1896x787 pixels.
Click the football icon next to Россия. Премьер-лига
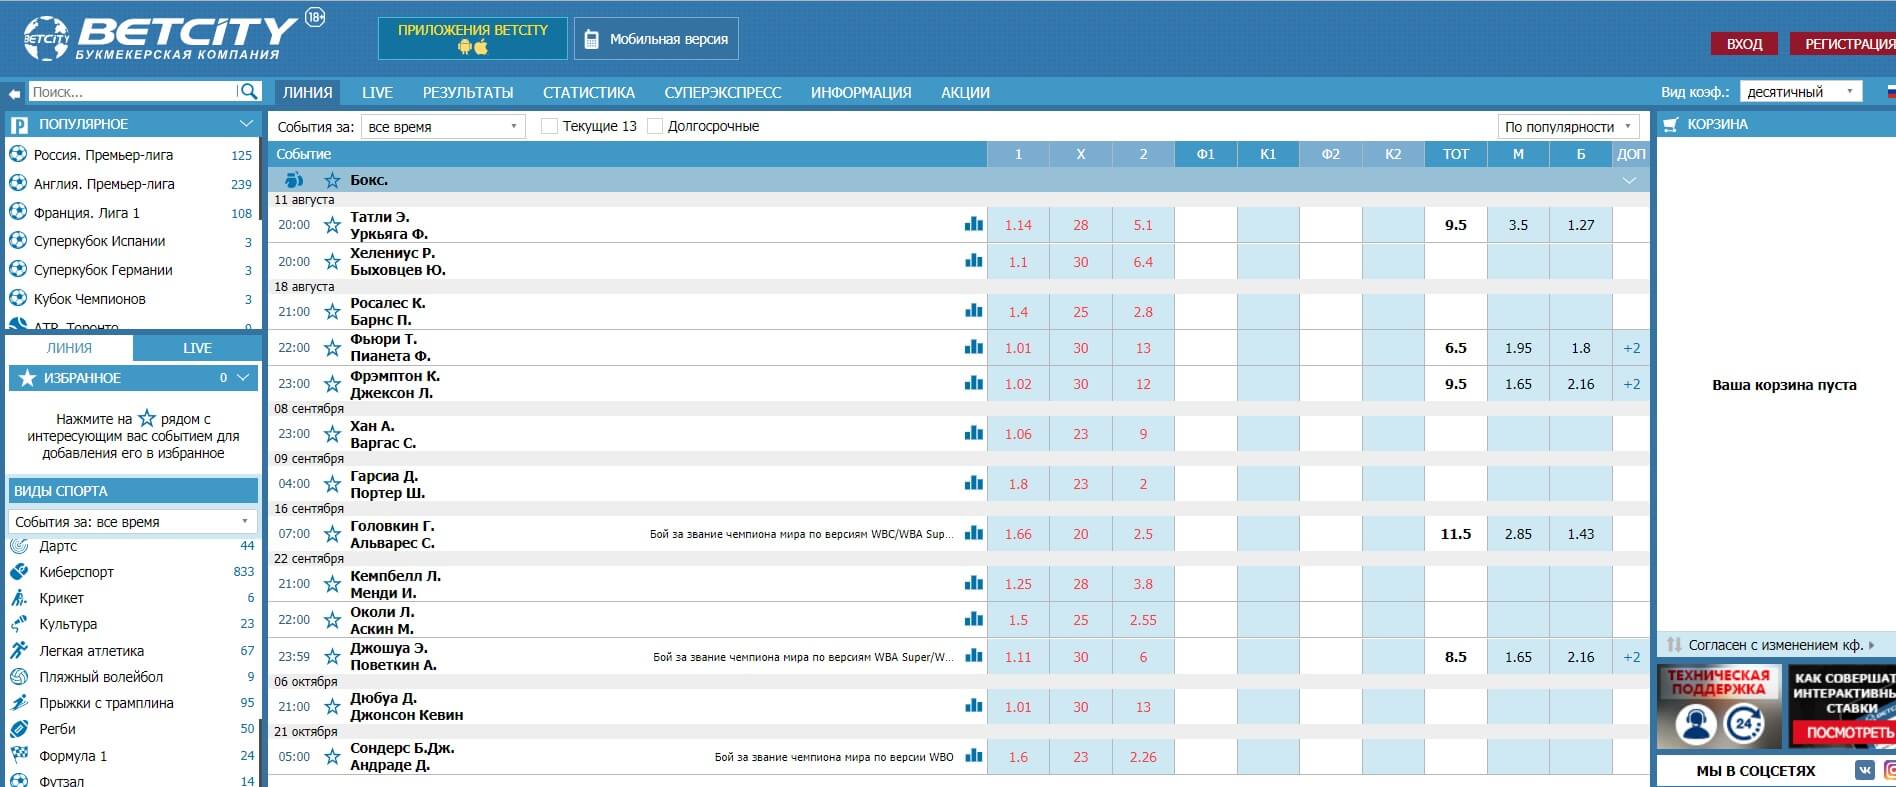click(18, 155)
